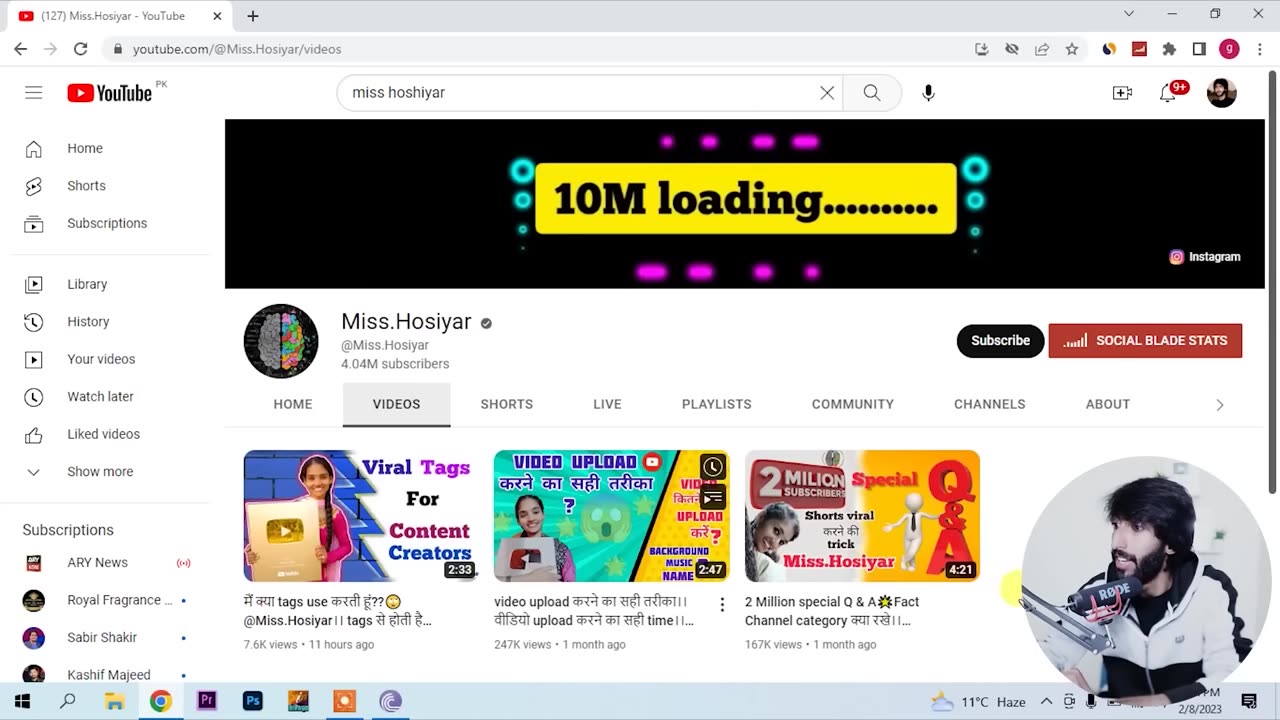1280x720 pixels.
Task: Click the address bar URL
Action: point(237,49)
